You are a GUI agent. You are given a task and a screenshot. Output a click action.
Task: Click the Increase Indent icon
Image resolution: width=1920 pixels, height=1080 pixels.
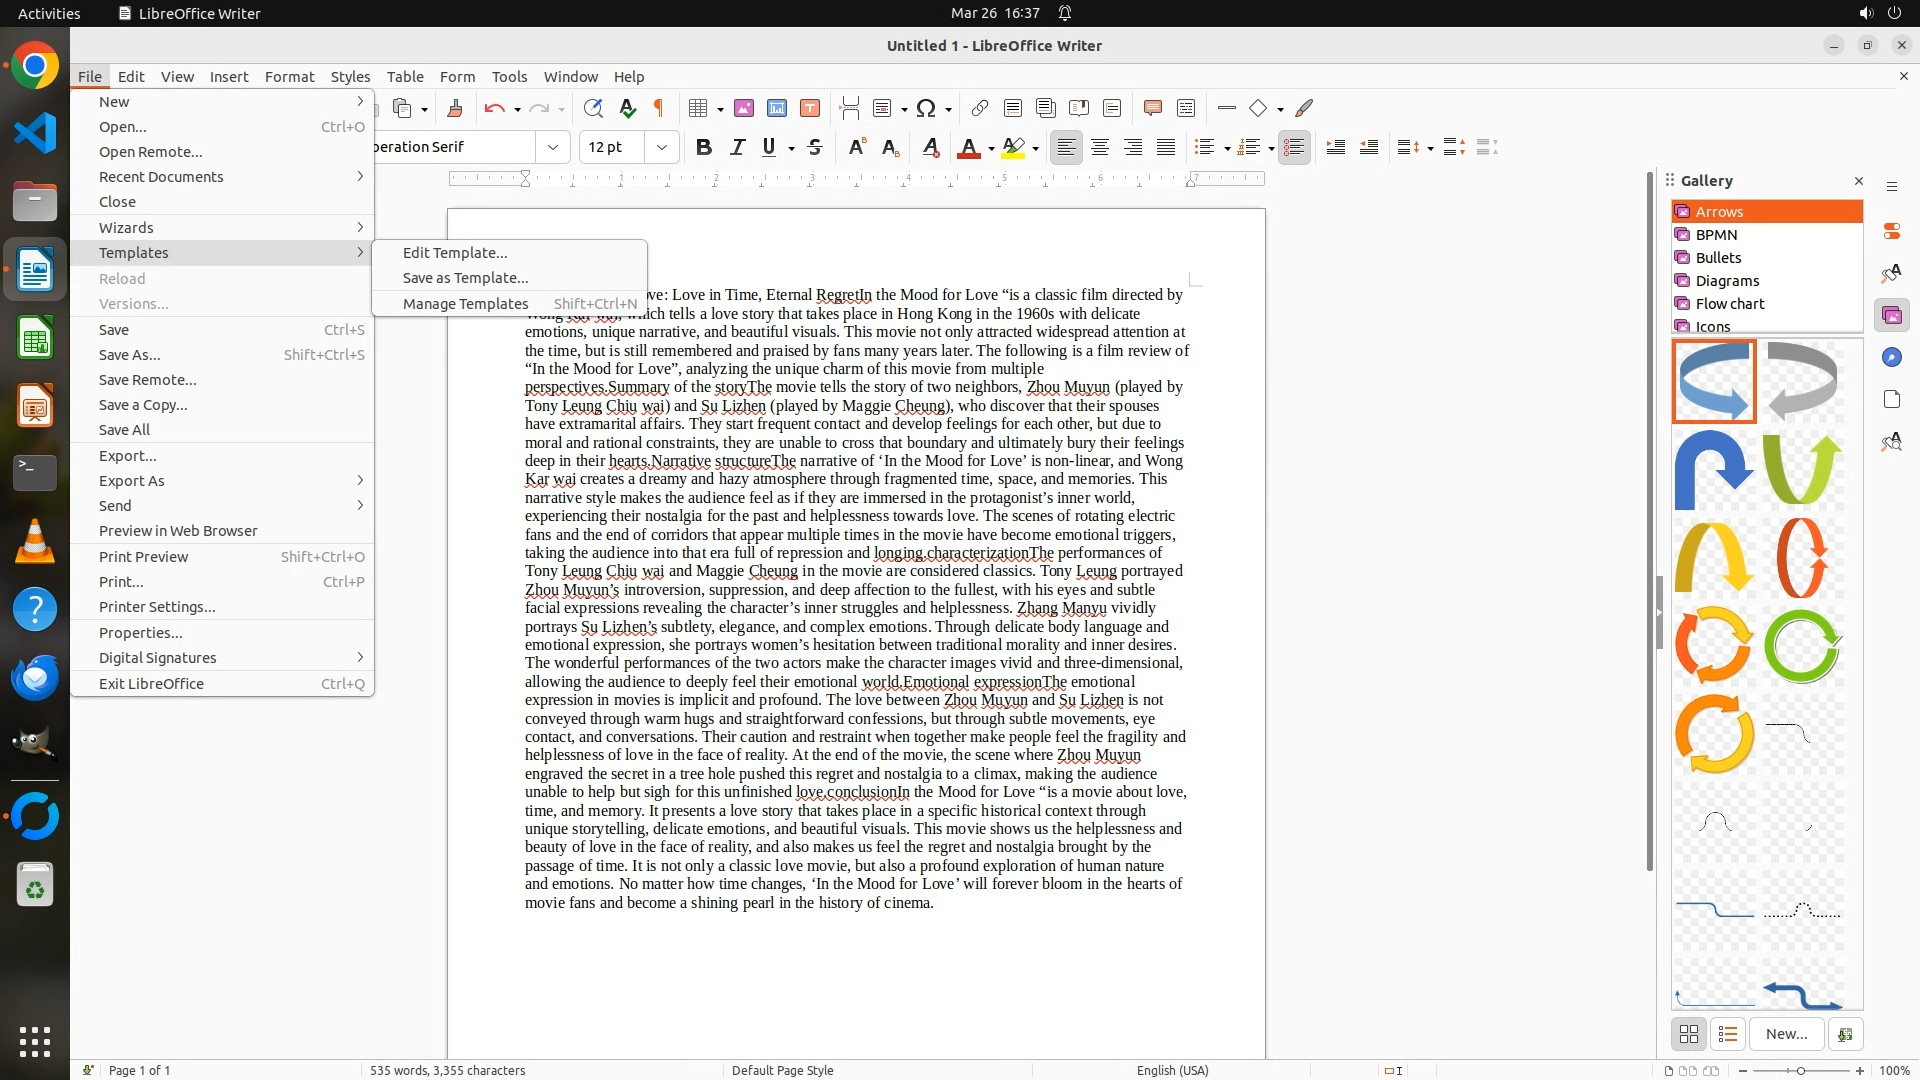[x=1335, y=147]
